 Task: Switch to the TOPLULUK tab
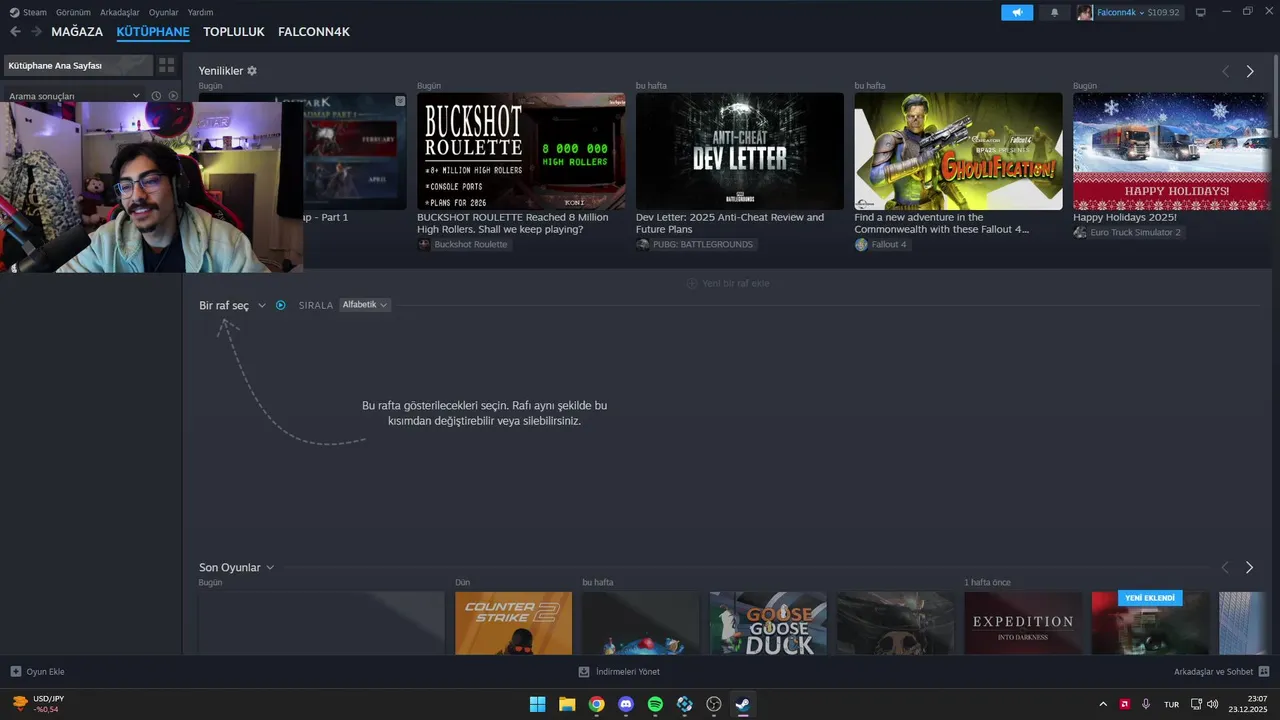pos(234,32)
